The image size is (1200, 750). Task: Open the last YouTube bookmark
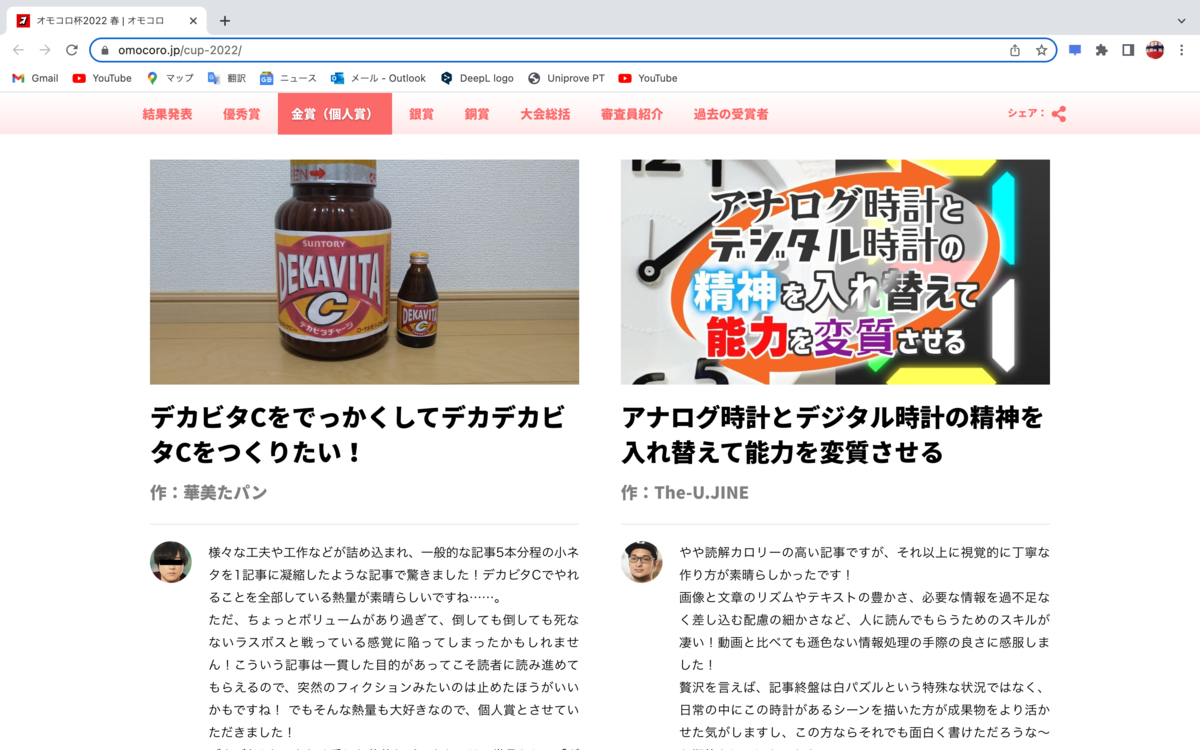pyautogui.click(x=648, y=78)
